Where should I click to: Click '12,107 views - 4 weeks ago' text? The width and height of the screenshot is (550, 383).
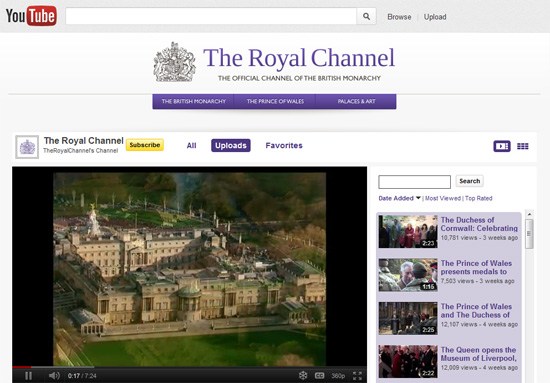(x=479, y=324)
